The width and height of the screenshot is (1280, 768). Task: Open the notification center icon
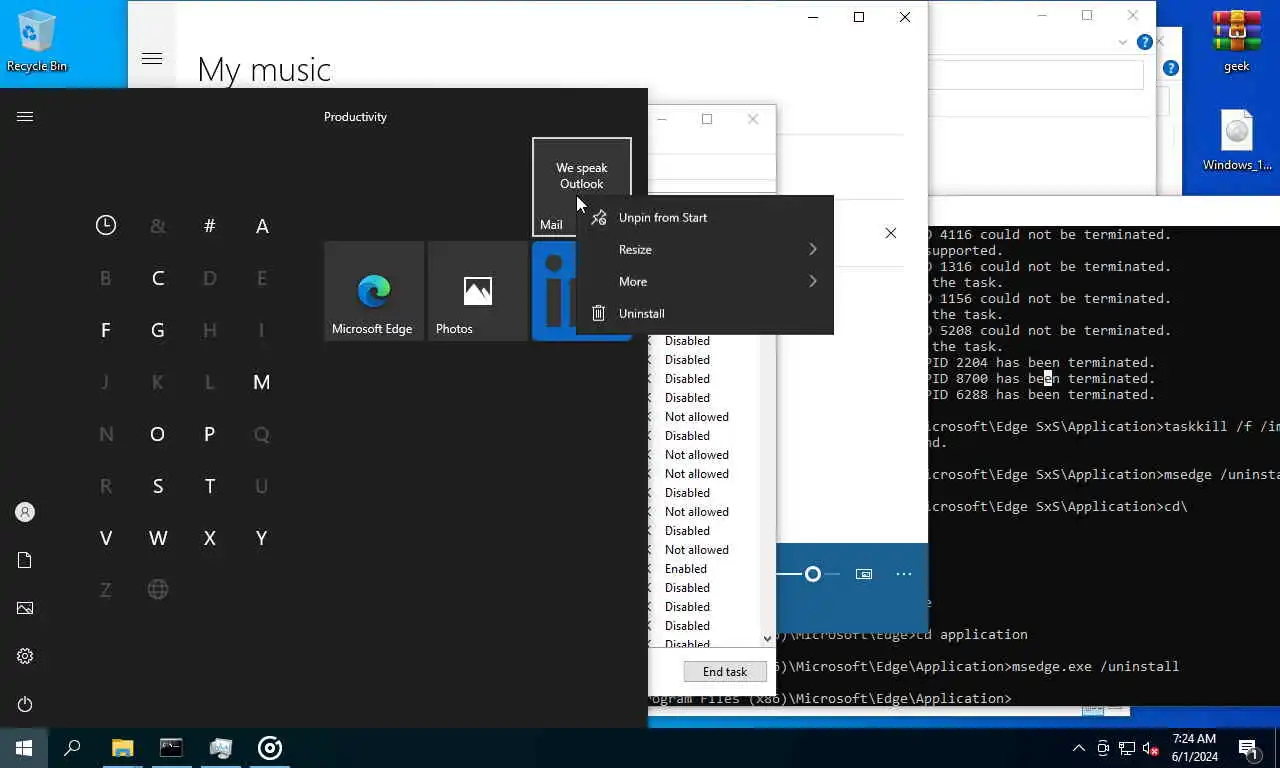[x=1248, y=748]
